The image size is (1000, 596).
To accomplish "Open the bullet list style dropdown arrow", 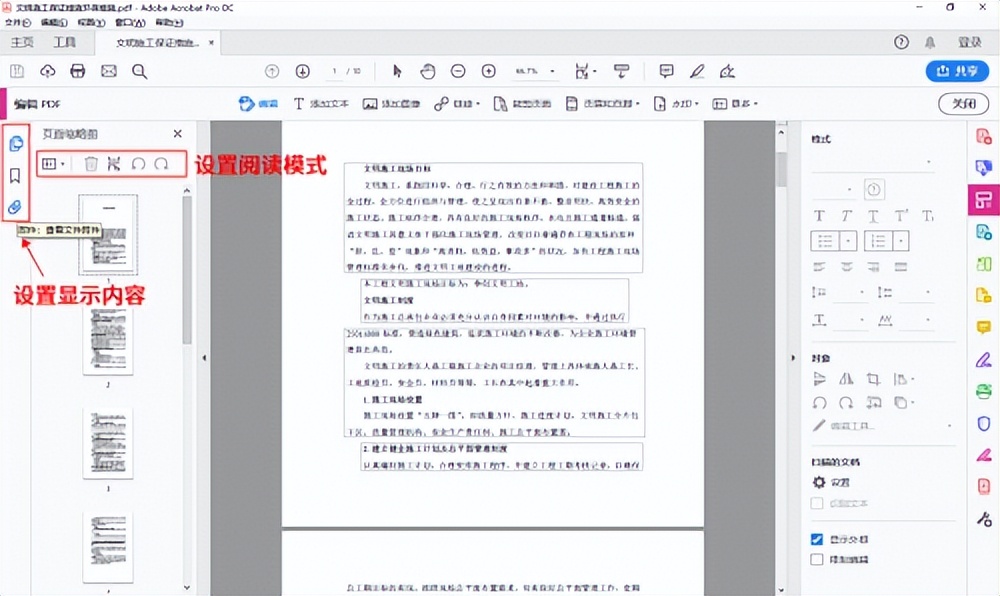I will [848, 241].
